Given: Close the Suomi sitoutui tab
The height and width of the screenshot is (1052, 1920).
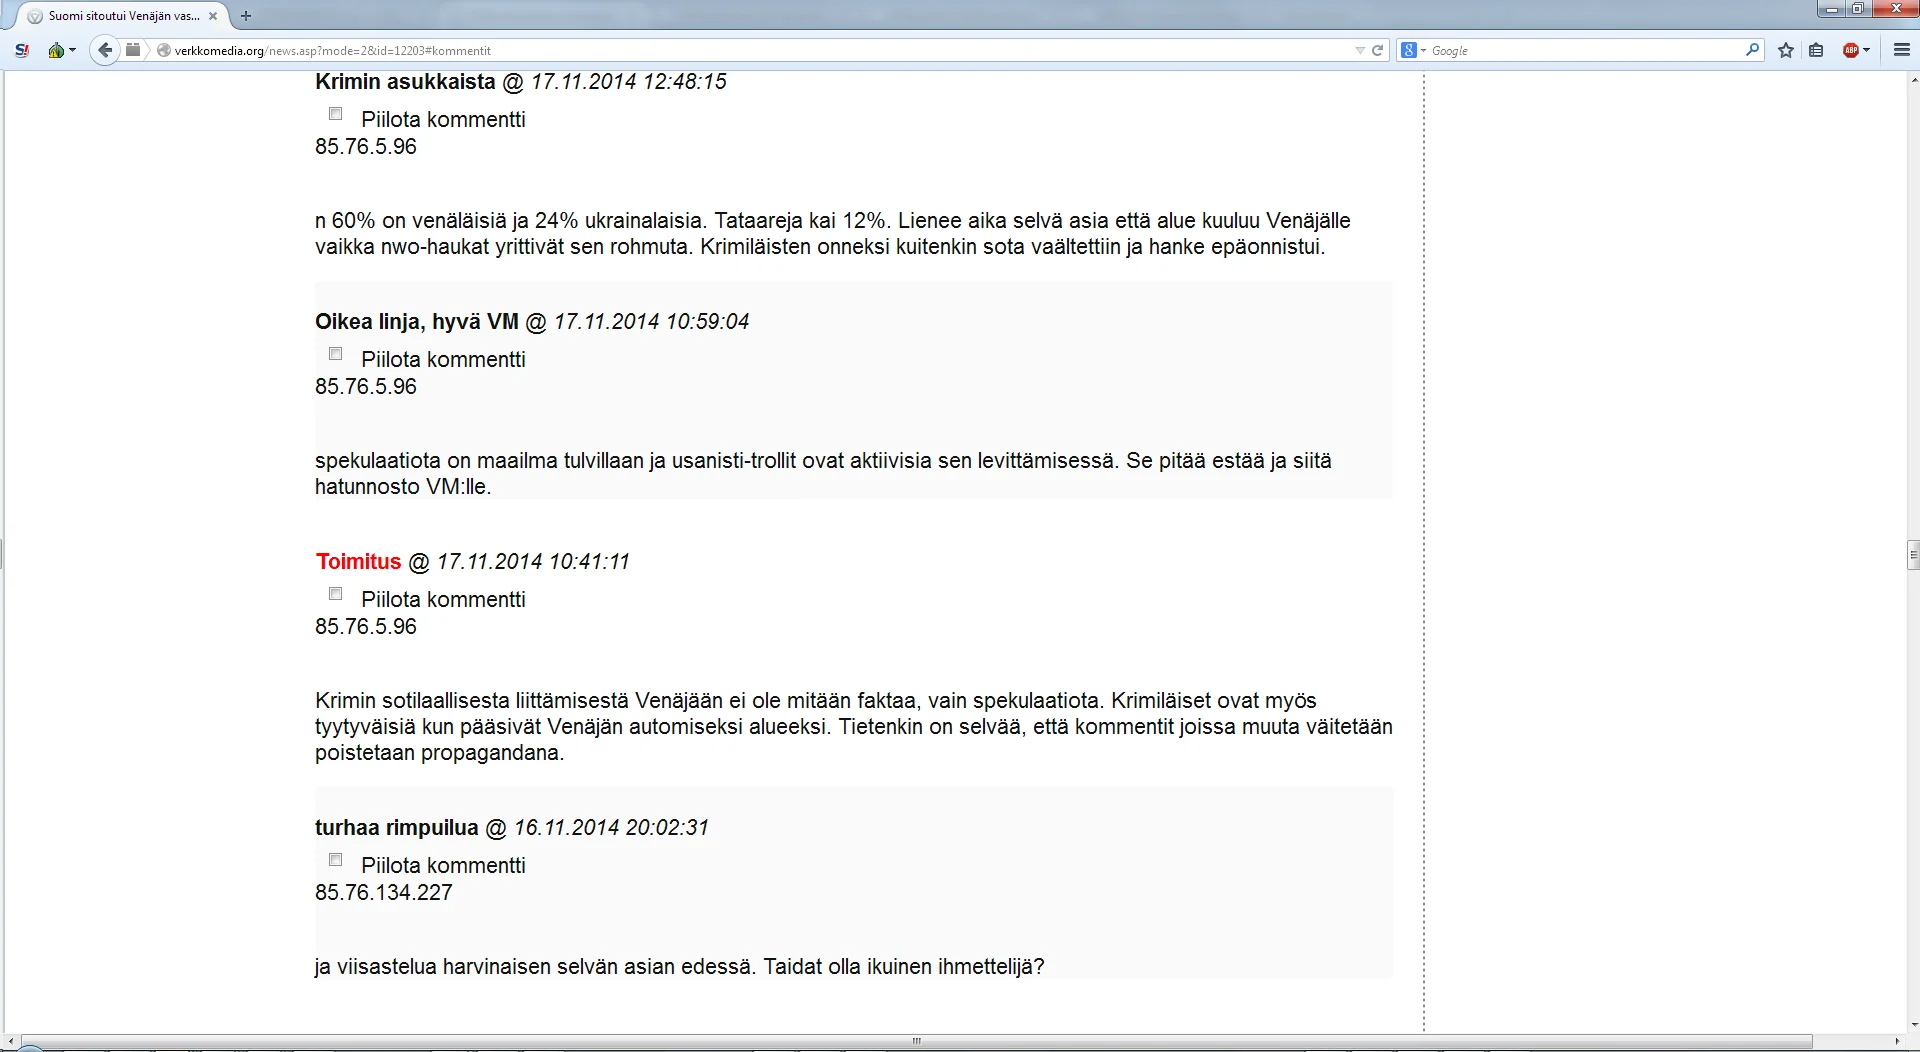Looking at the screenshot, I should [213, 16].
